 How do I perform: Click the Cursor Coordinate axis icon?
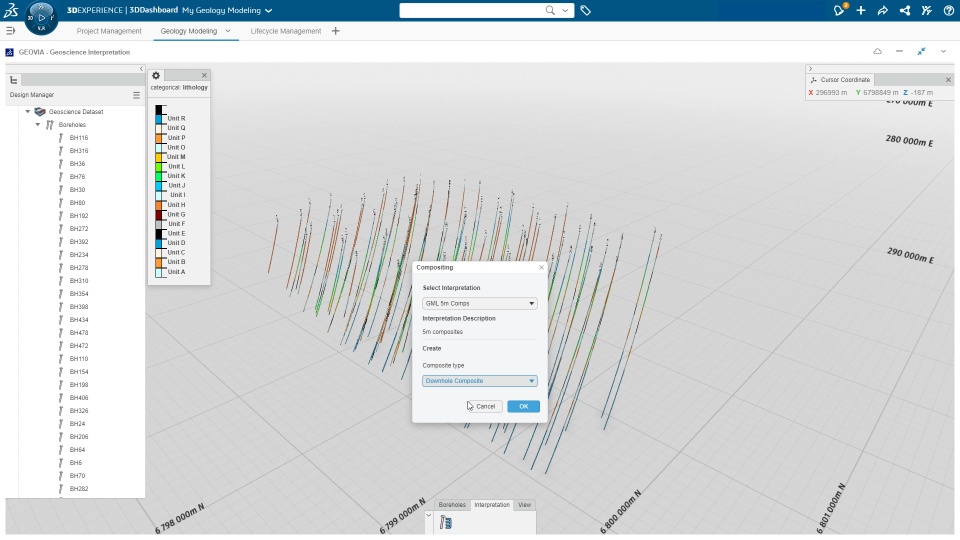[x=814, y=80]
